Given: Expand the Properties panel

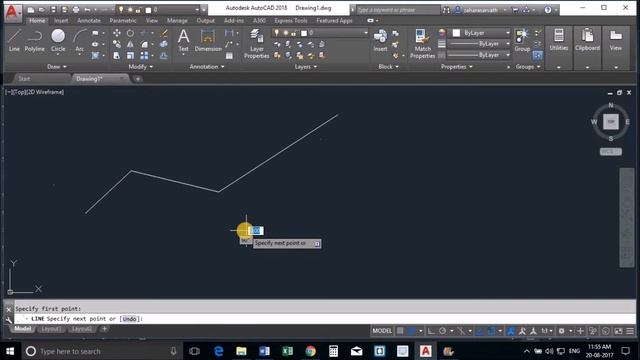Looking at the screenshot, I should [457, 67].
